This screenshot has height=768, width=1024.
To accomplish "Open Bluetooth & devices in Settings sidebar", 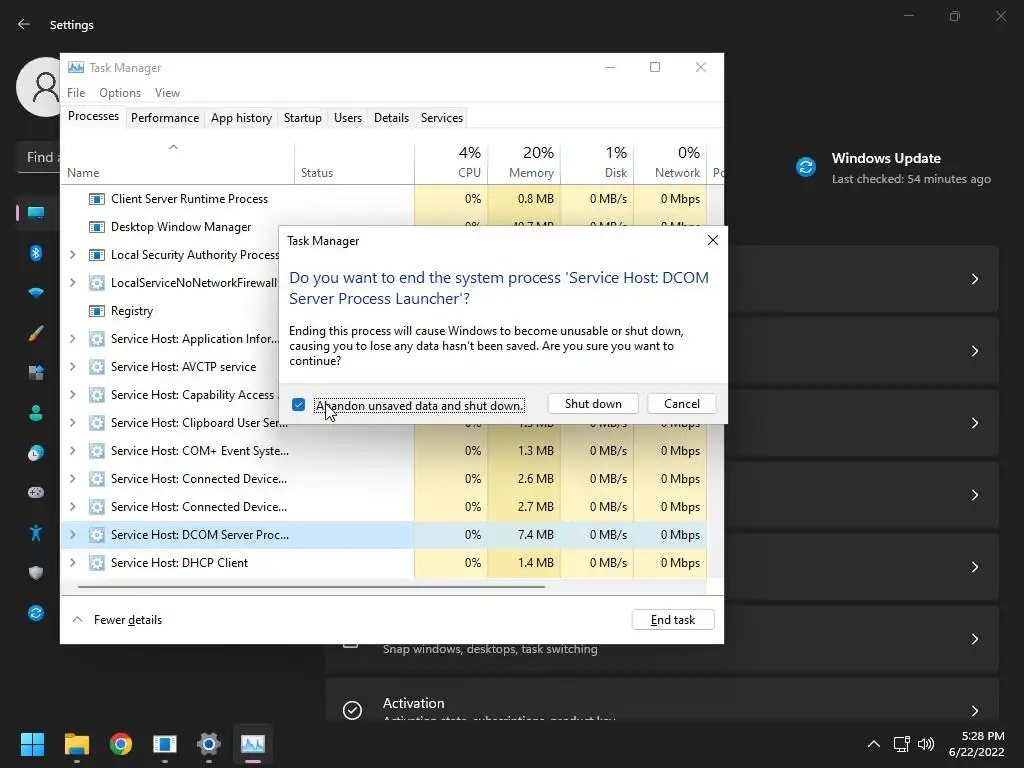I will pos(36,253).
